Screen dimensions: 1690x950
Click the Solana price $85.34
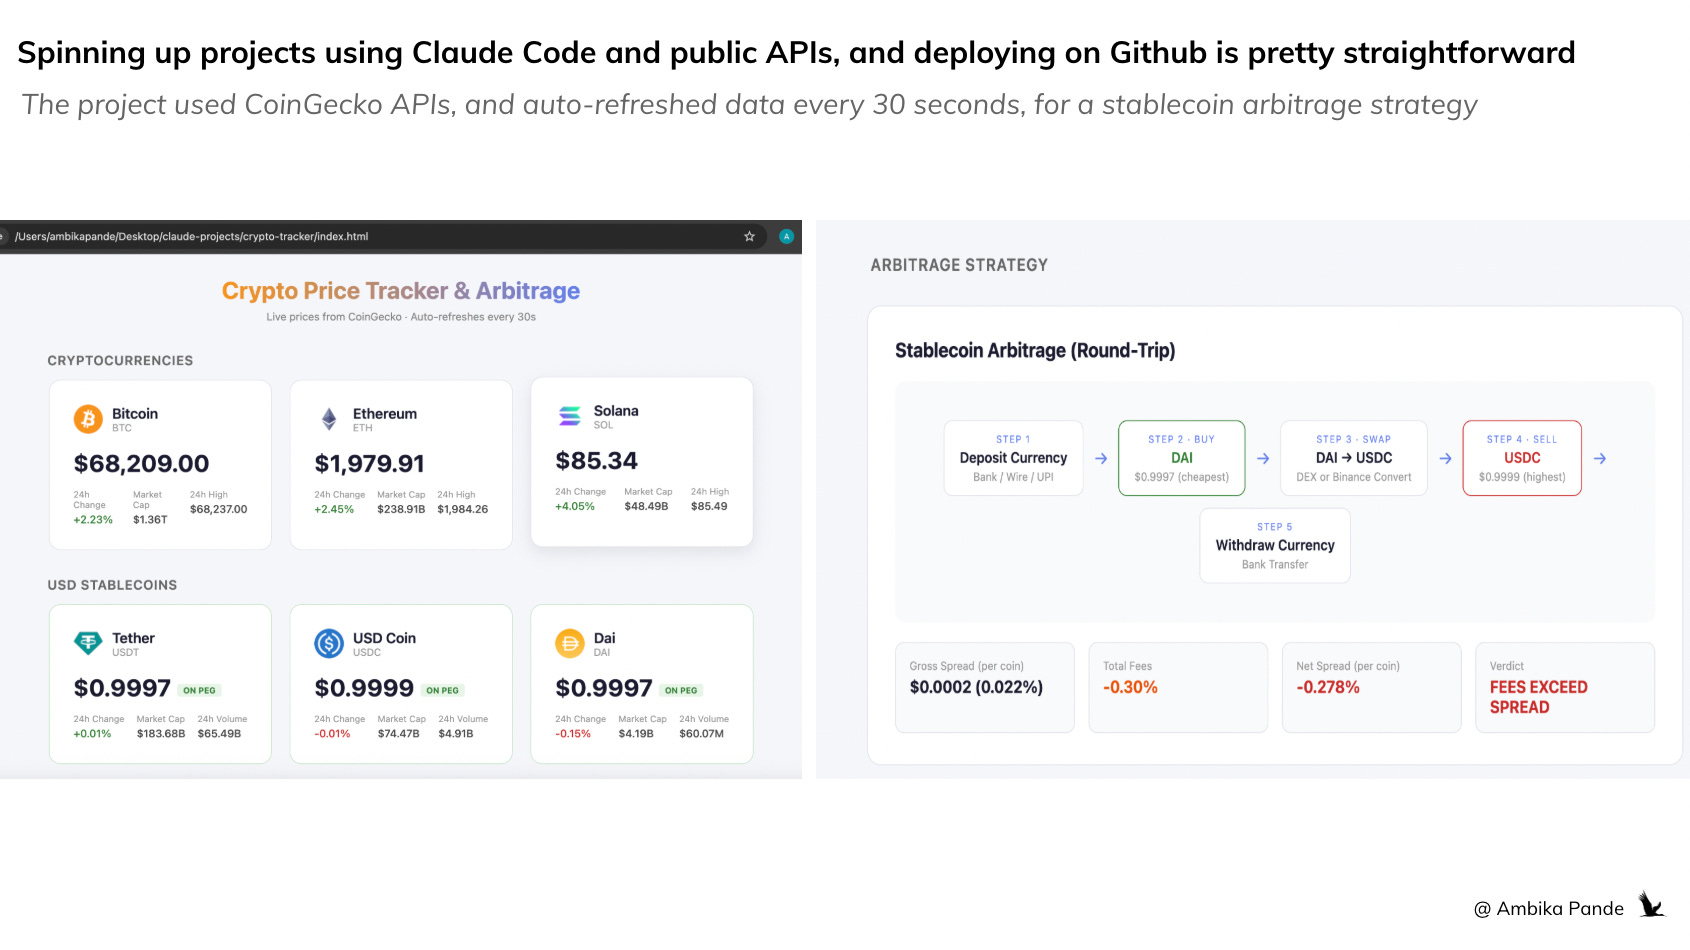click(596, 461)
